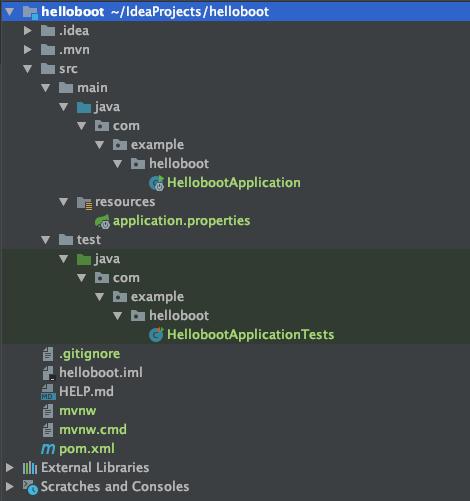Expand External Libraries node arrow

10,468
